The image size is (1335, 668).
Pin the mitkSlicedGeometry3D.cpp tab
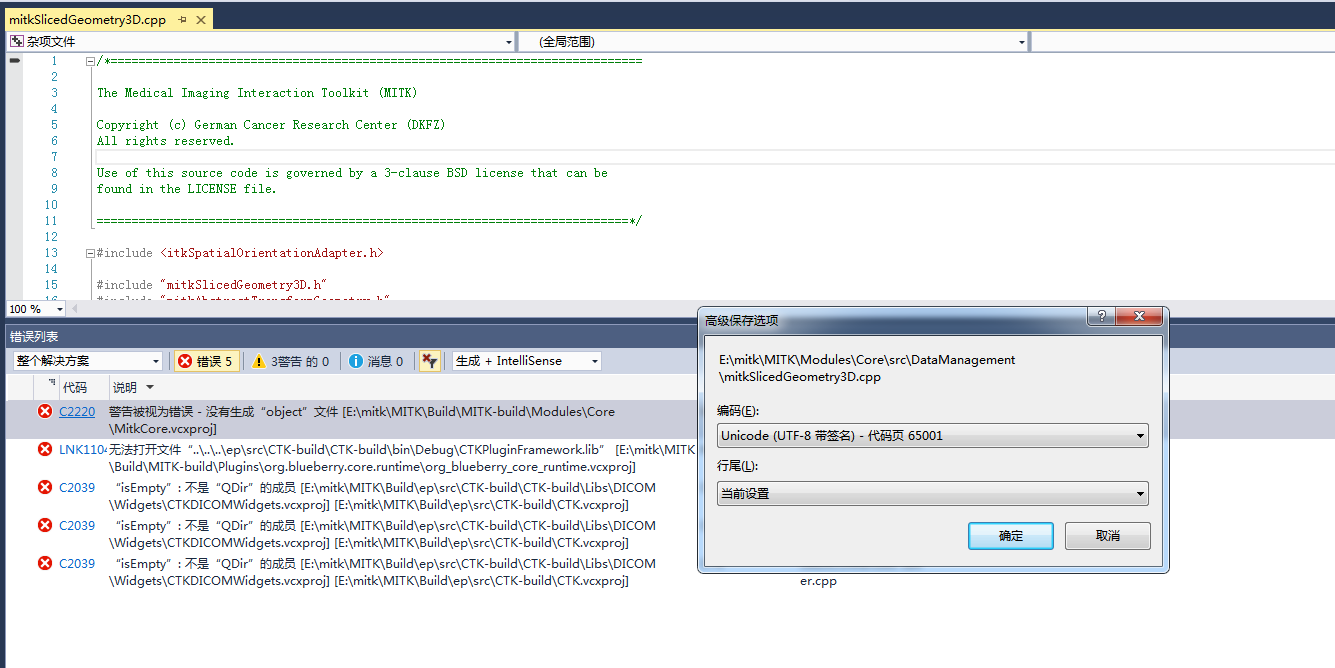pos(181,18)
